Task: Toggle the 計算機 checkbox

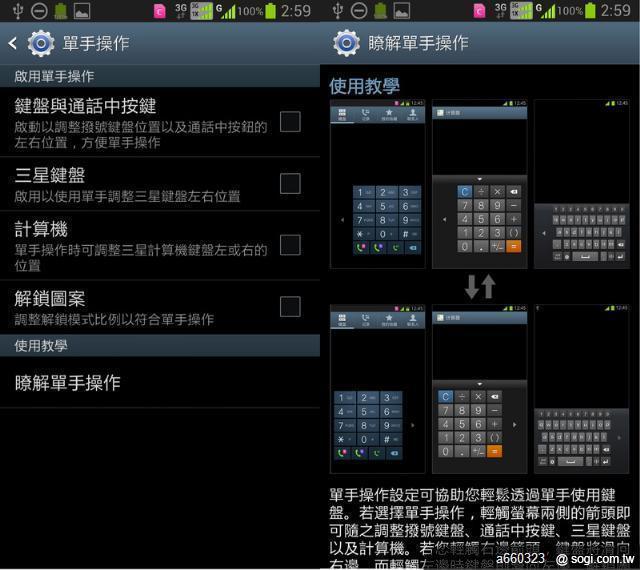Action: 290,245
